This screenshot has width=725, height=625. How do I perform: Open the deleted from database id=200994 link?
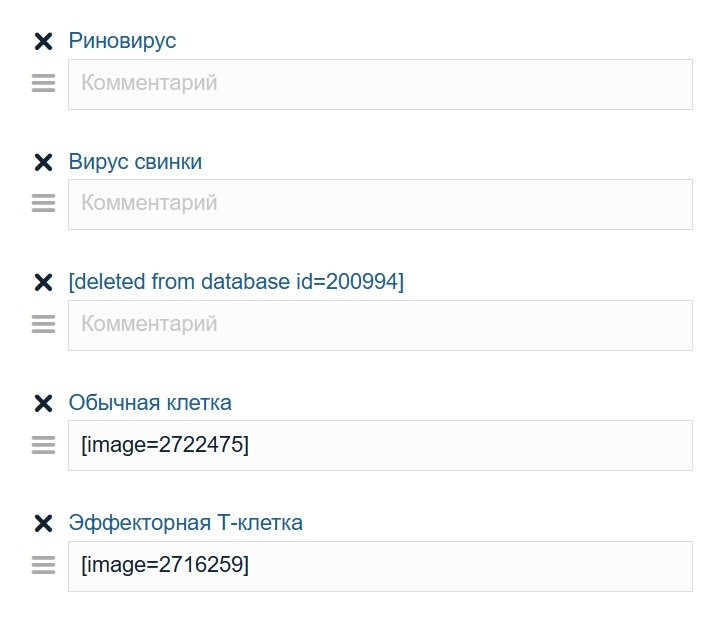[236, 282]
